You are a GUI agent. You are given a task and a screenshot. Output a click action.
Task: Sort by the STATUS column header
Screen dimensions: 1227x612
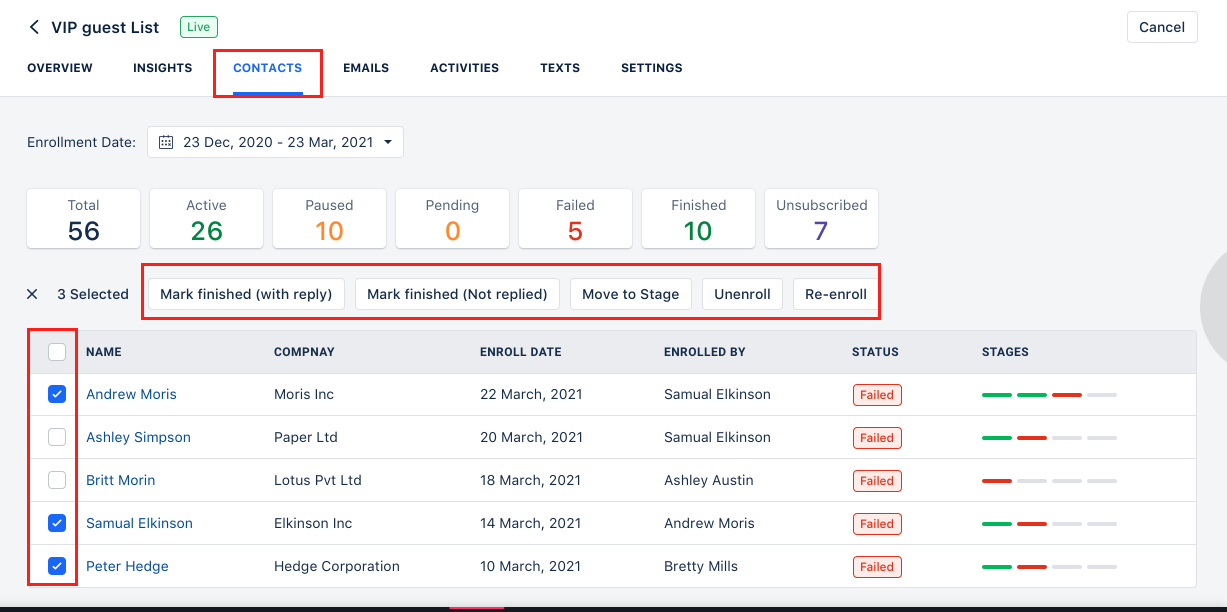point(875,352)
